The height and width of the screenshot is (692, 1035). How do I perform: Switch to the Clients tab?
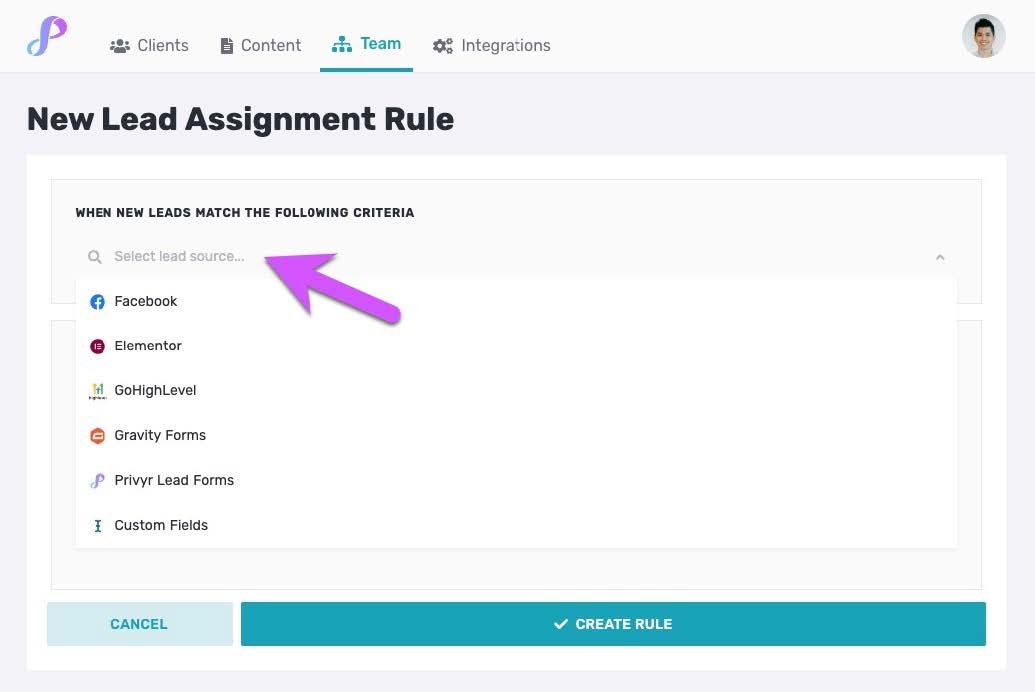coord(148,45)
